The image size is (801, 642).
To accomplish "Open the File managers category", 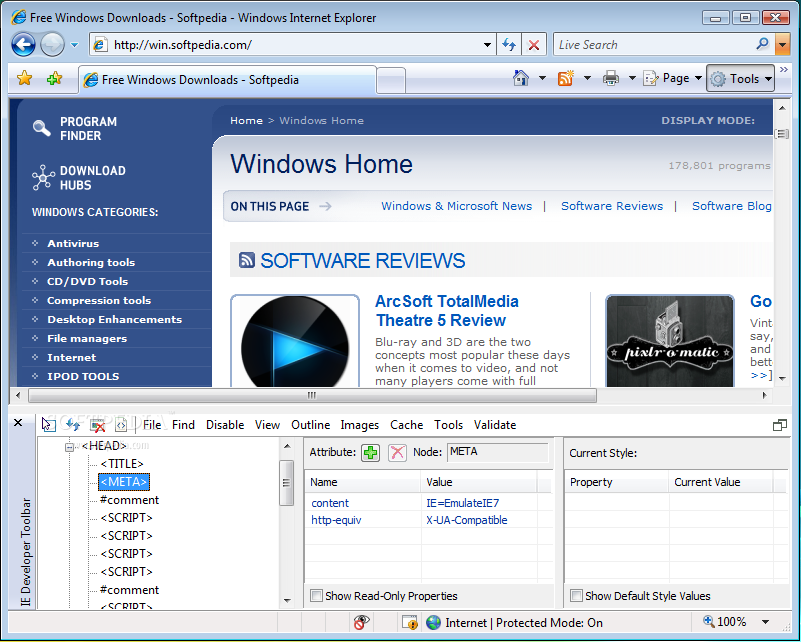I will 87,339.
